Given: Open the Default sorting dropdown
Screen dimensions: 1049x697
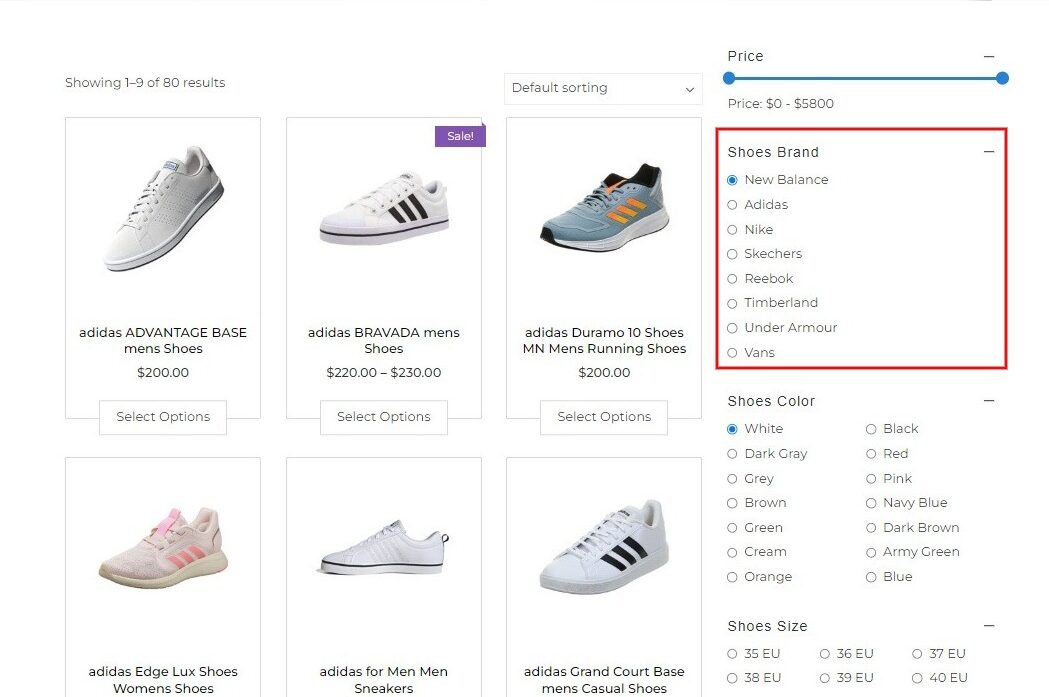Looking at the screenshot, I should click(x=603, y=88).
